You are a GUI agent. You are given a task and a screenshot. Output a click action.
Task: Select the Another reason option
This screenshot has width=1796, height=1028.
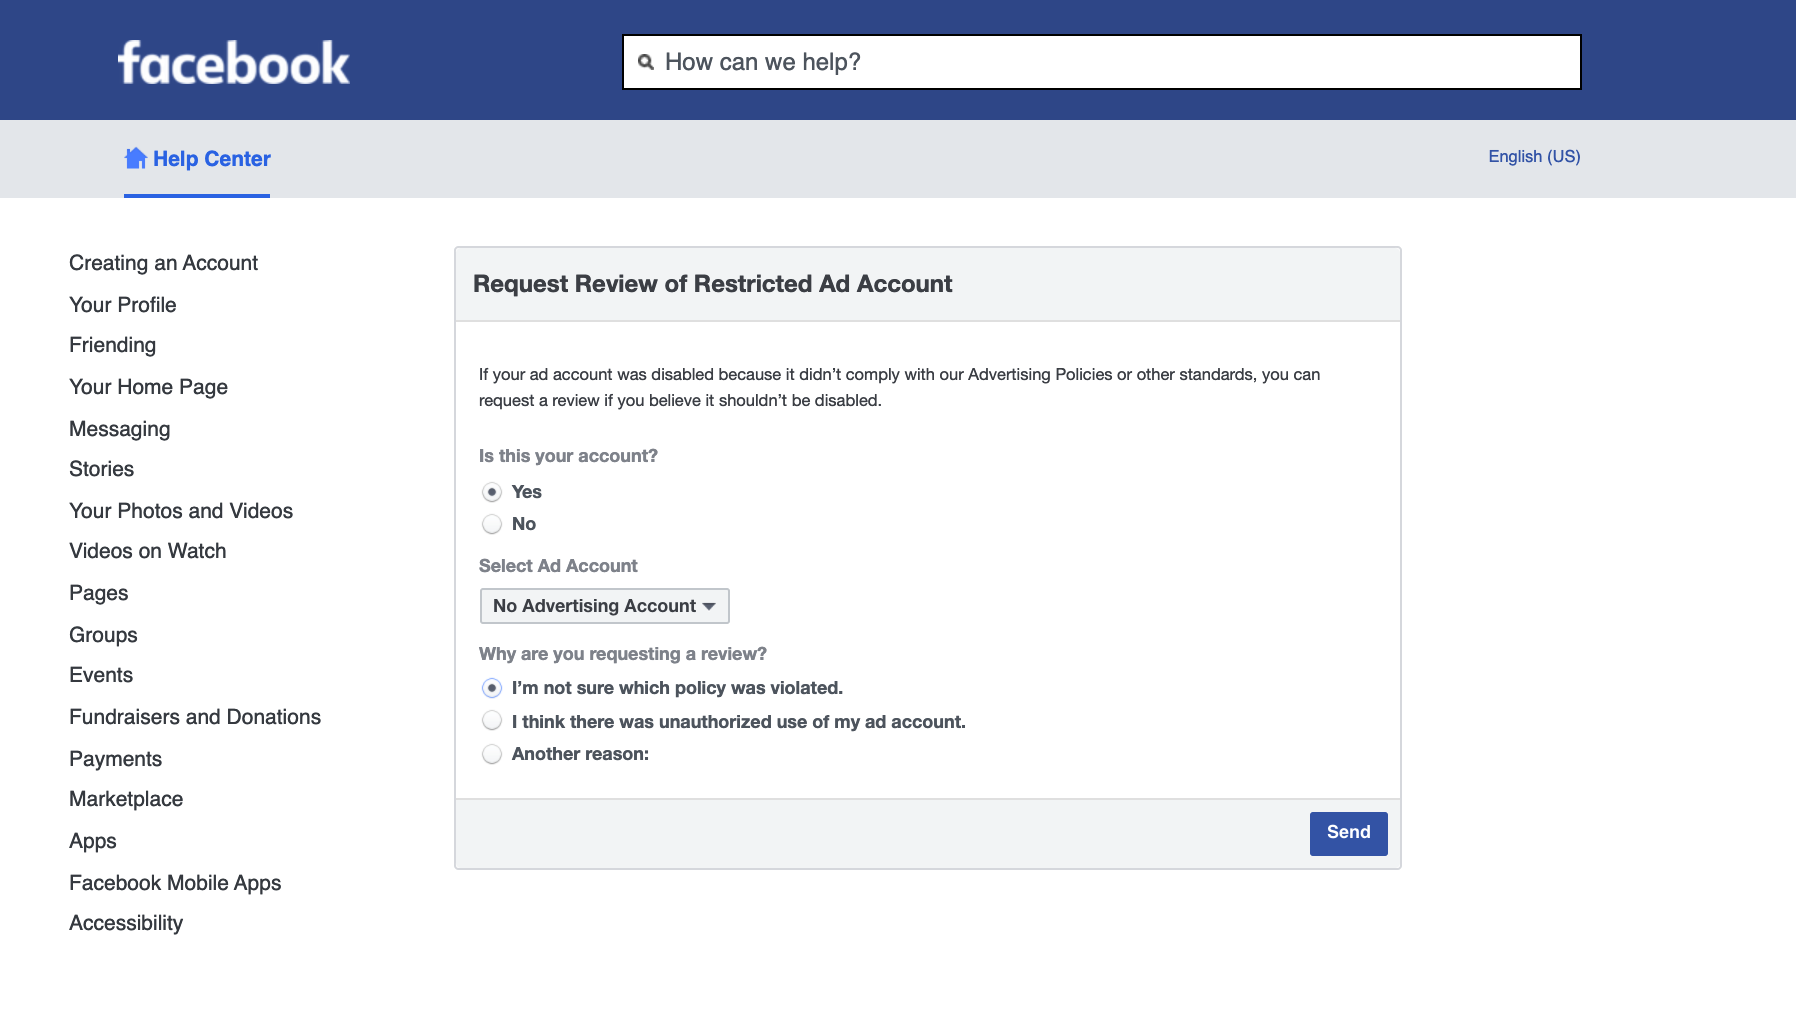coord(492,754)
